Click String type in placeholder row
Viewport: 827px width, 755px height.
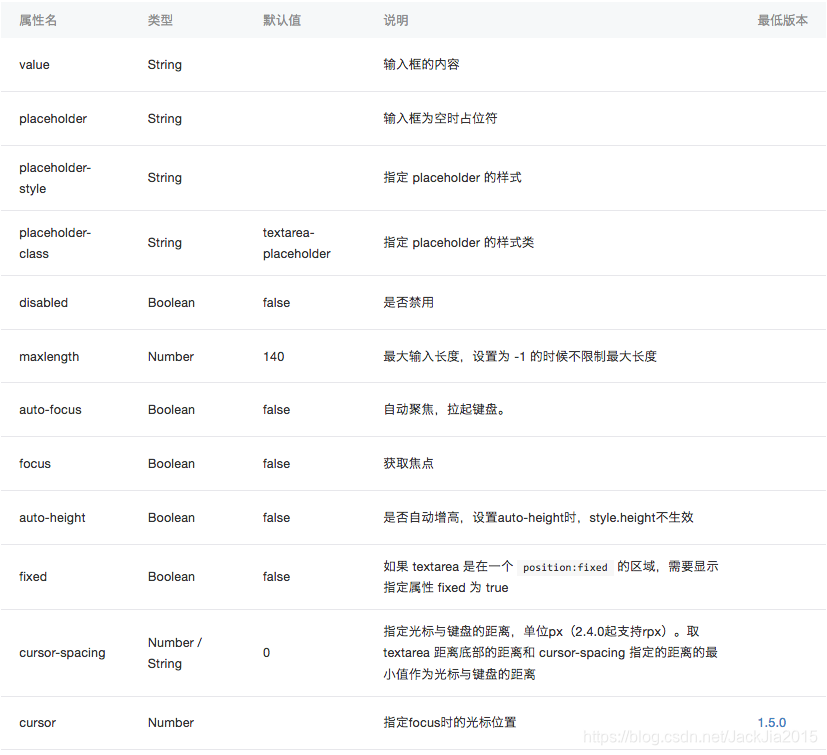[x=165, y=119]
